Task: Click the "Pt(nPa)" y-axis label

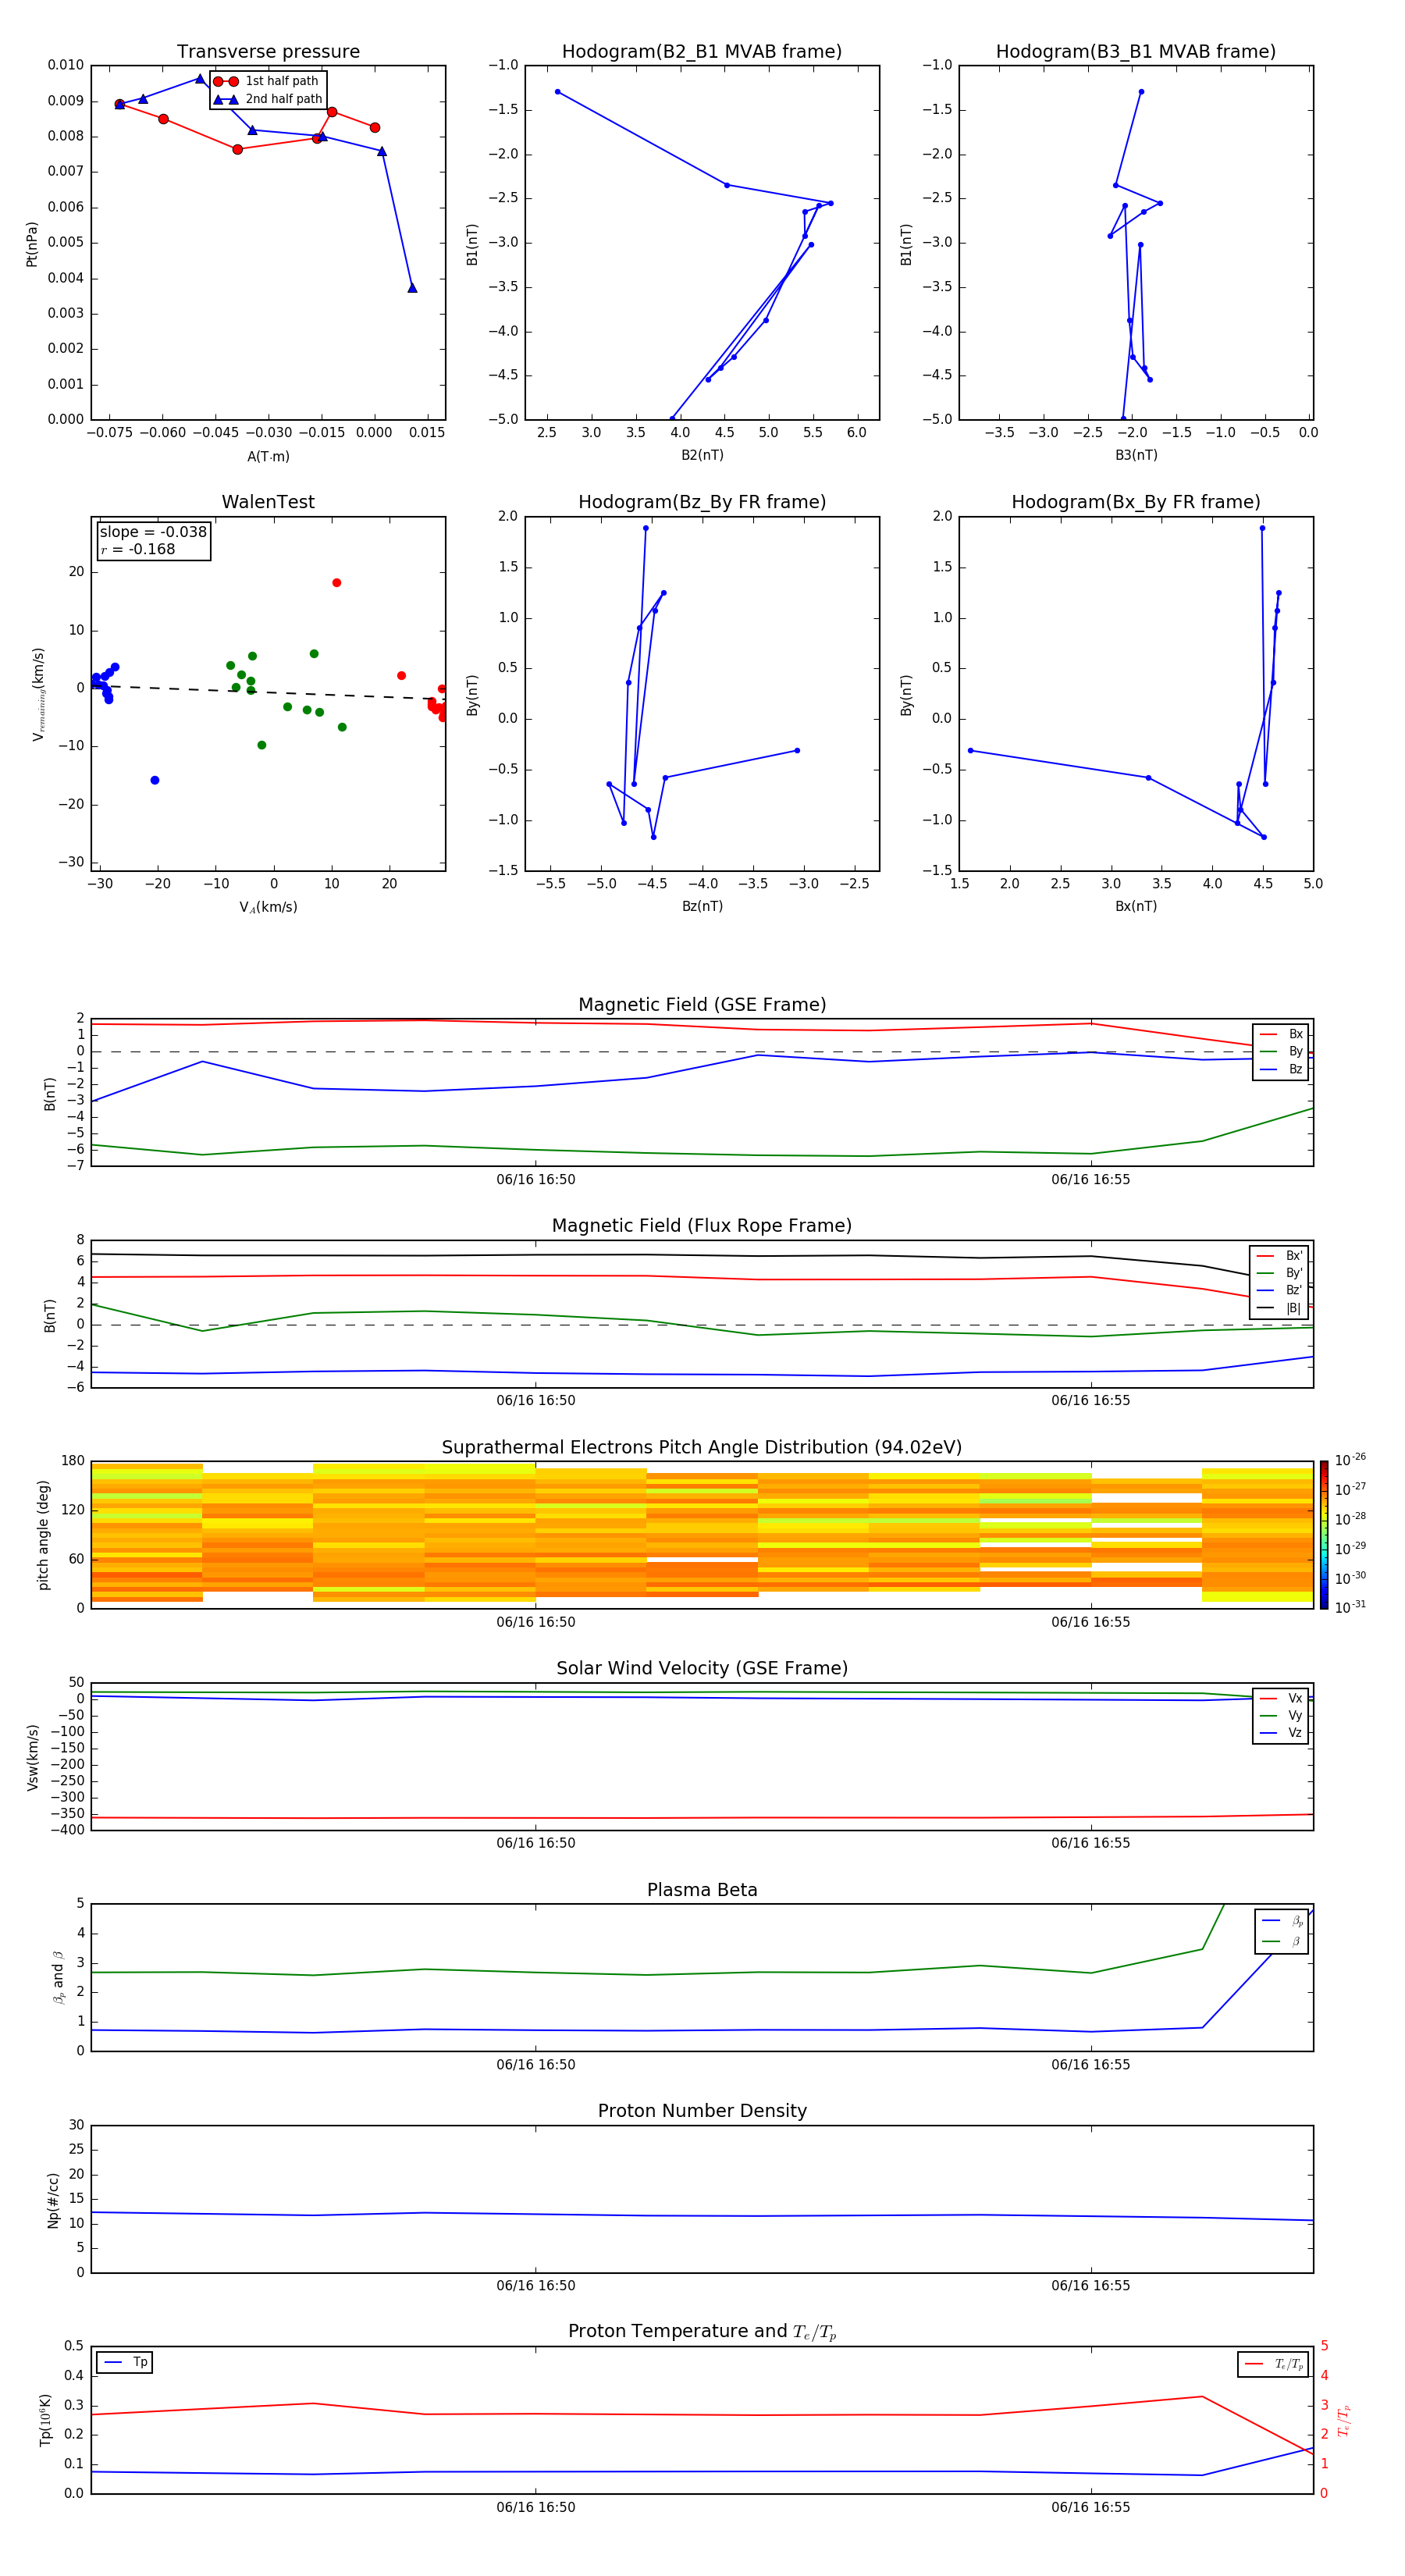Action: [x=31, y=244]
